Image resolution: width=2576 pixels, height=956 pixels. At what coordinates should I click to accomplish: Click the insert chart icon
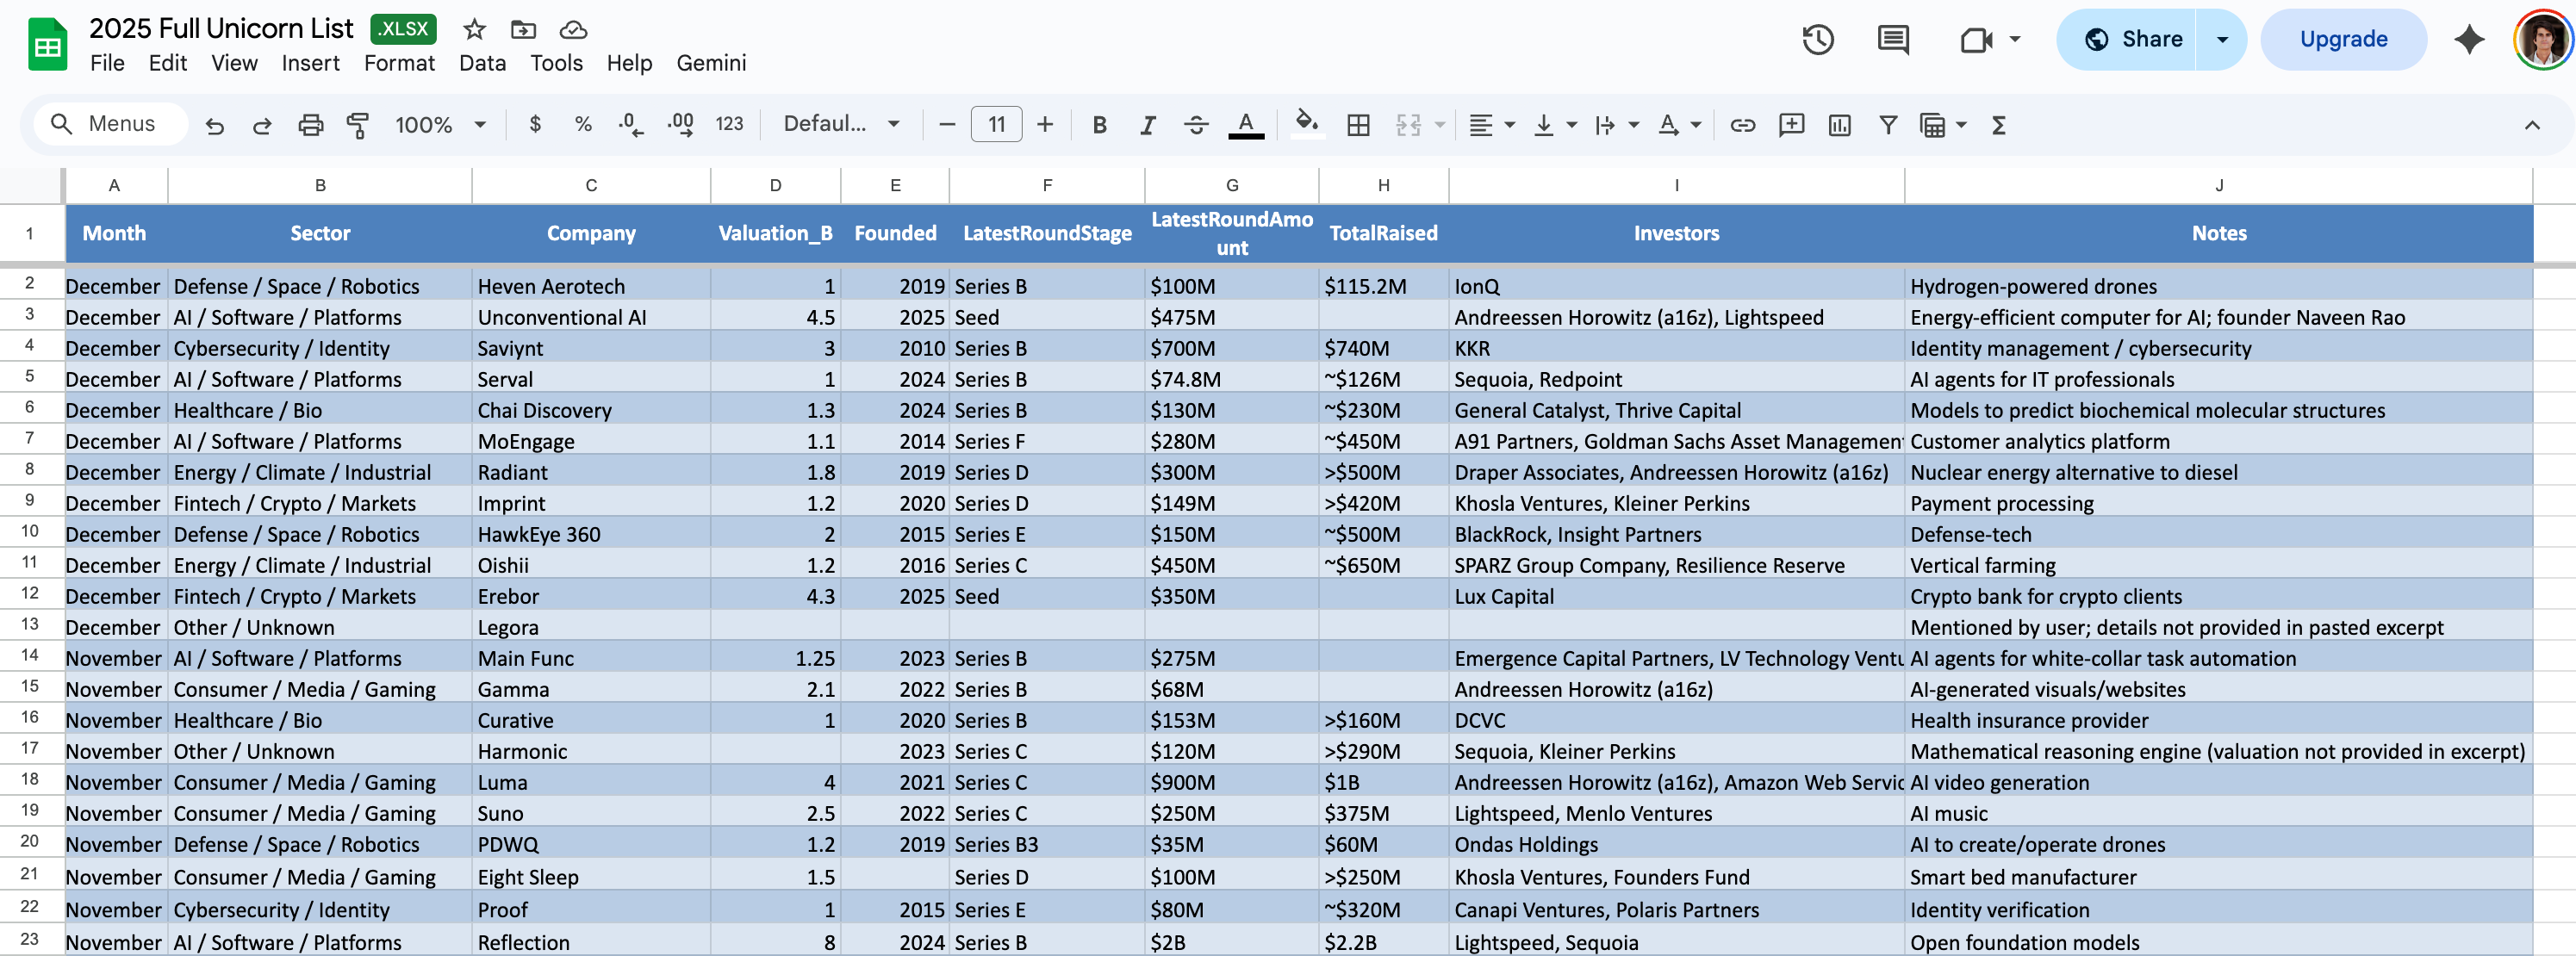(1839, 125)
